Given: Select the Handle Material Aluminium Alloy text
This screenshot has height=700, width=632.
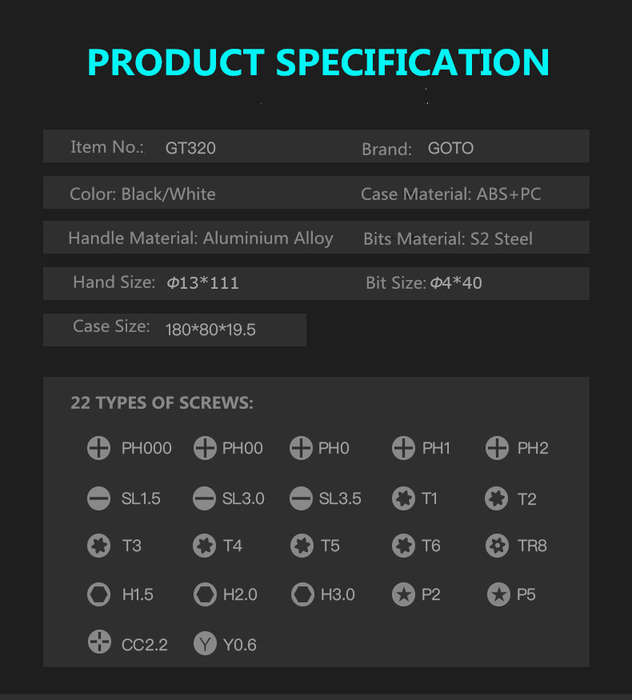Looking at the screenshot, I should [x=201, y=239].
